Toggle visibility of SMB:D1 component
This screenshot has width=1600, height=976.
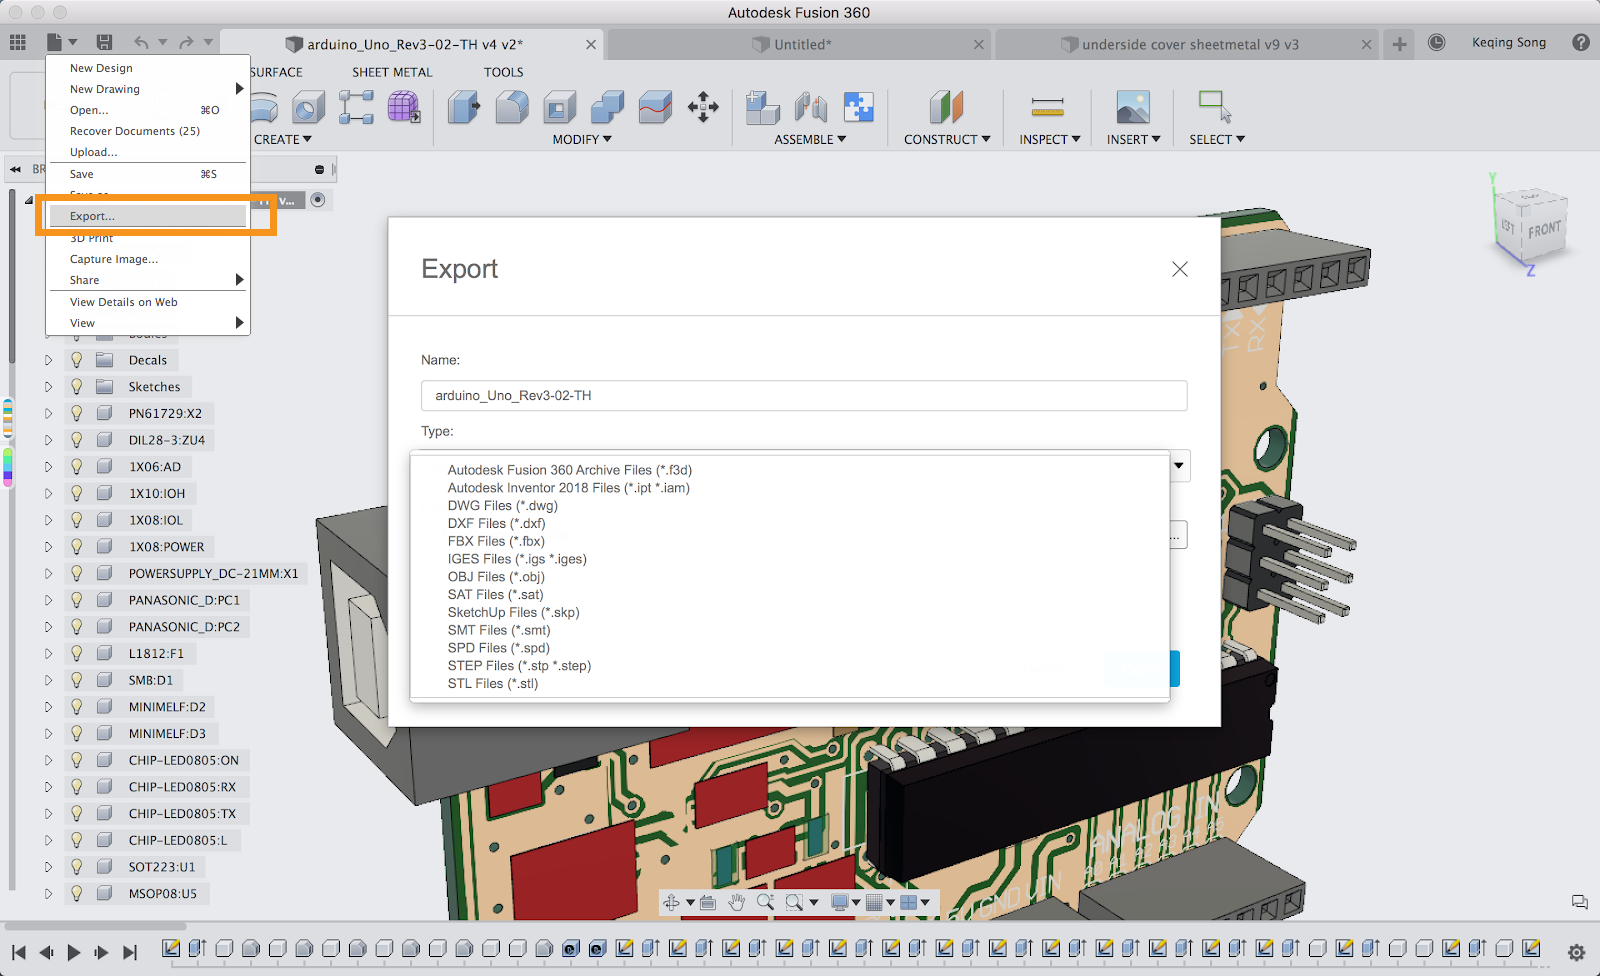click(77, 680)
